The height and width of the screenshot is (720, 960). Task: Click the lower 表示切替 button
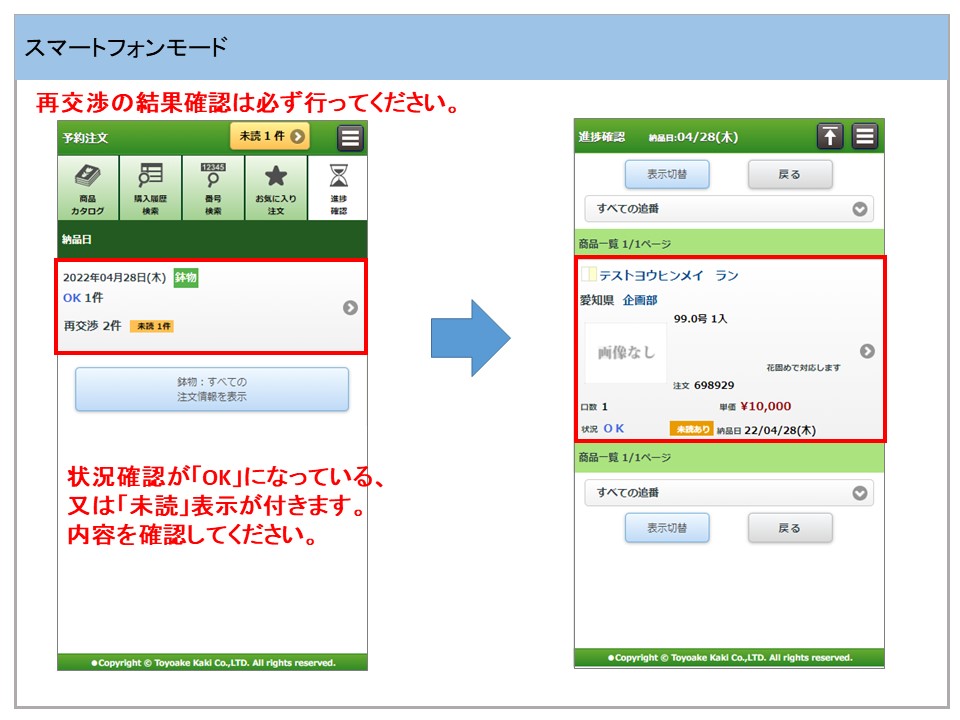point(667,528)
